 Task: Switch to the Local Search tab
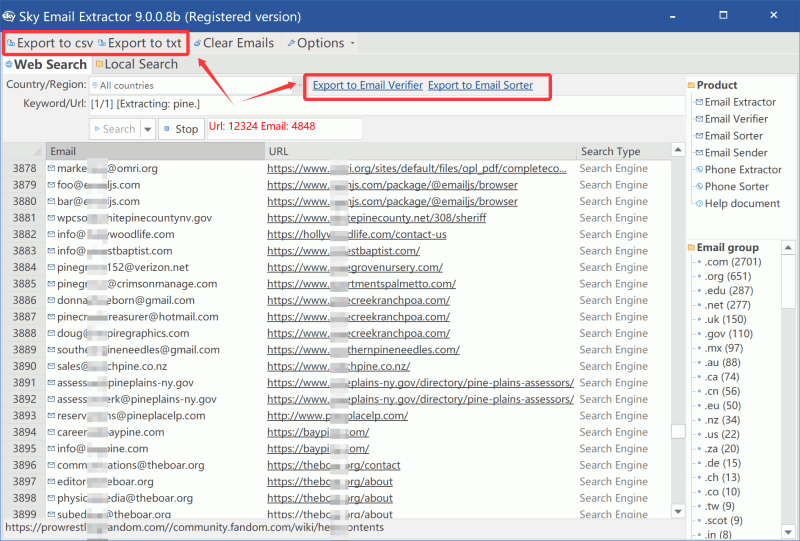pos(137,64)
